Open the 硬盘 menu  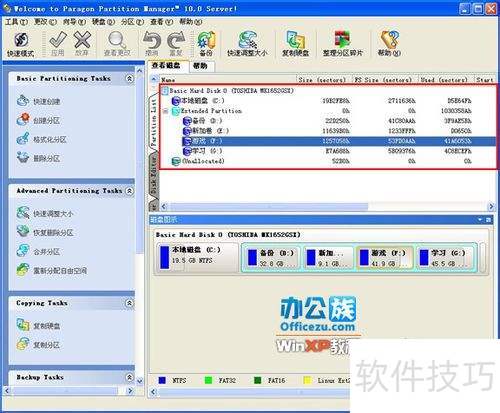tap(103, 22)
